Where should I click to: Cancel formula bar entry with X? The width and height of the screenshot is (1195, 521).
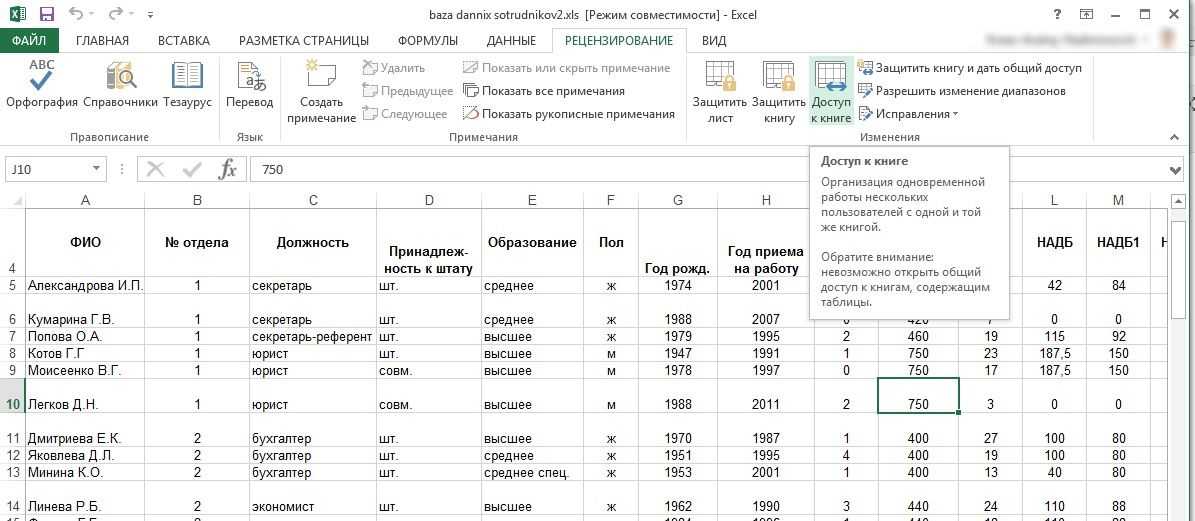point(155,169)
